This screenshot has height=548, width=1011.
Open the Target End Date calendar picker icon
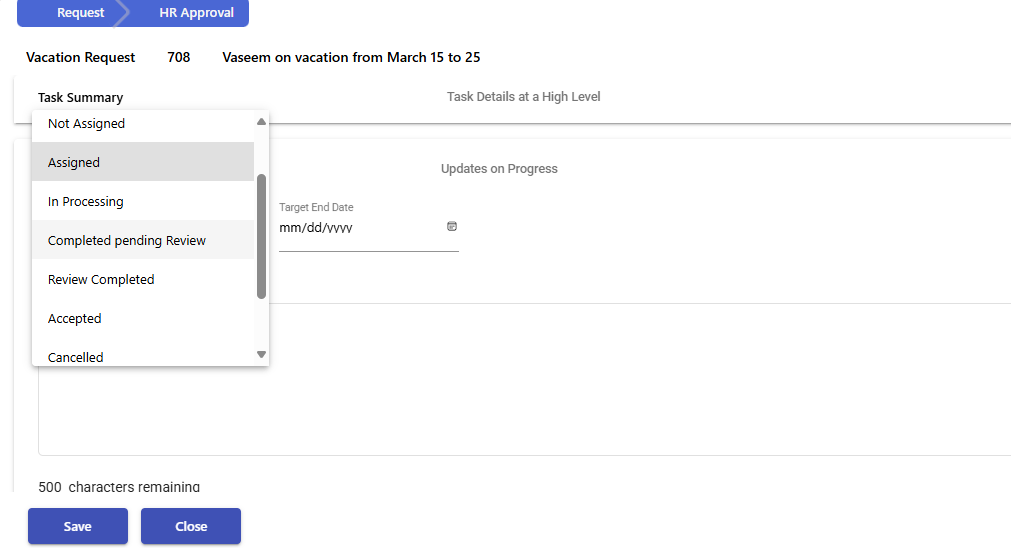pyautogui.click(x=452, y=226)
